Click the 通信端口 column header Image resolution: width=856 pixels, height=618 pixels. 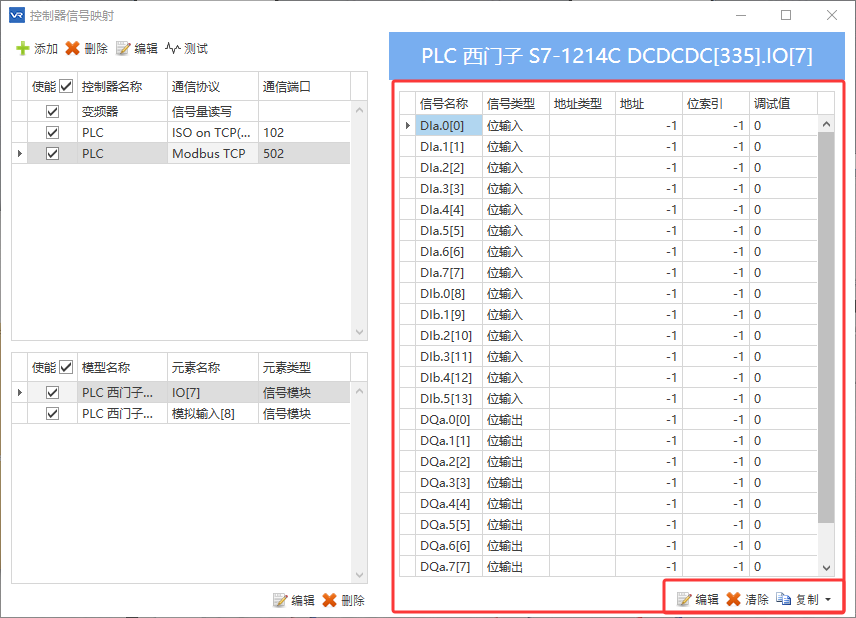coord(304,86)
